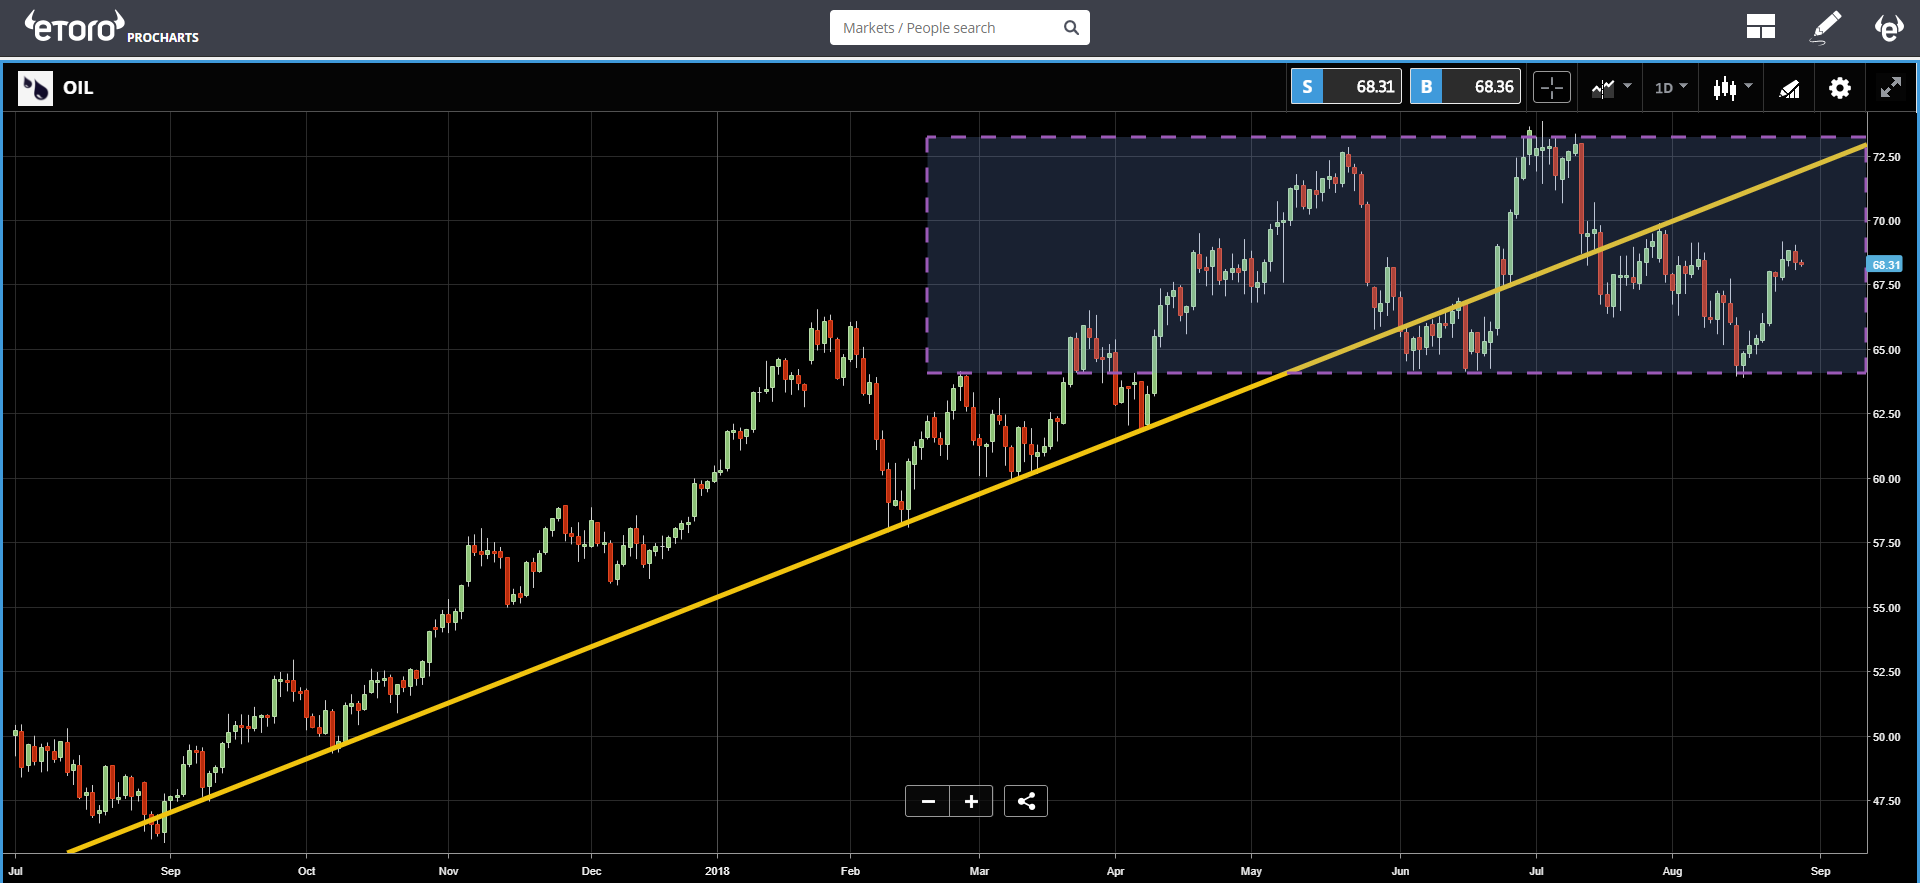
Task: Toggle the crosshair cursor mode
Action: click(x=1551, y=88)
